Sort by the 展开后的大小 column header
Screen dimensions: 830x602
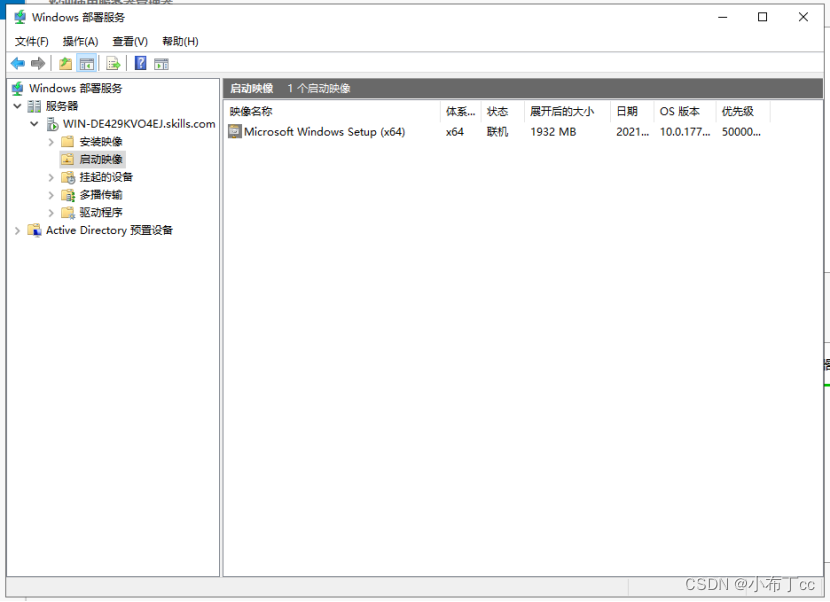(567, 111)
